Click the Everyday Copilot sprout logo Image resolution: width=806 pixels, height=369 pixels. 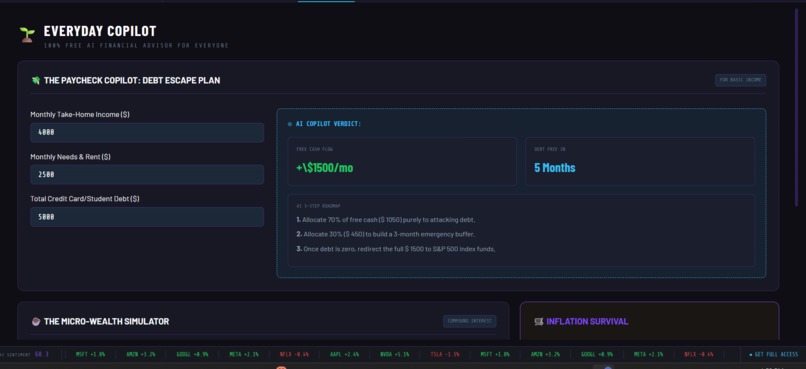(x=27, y=35)
